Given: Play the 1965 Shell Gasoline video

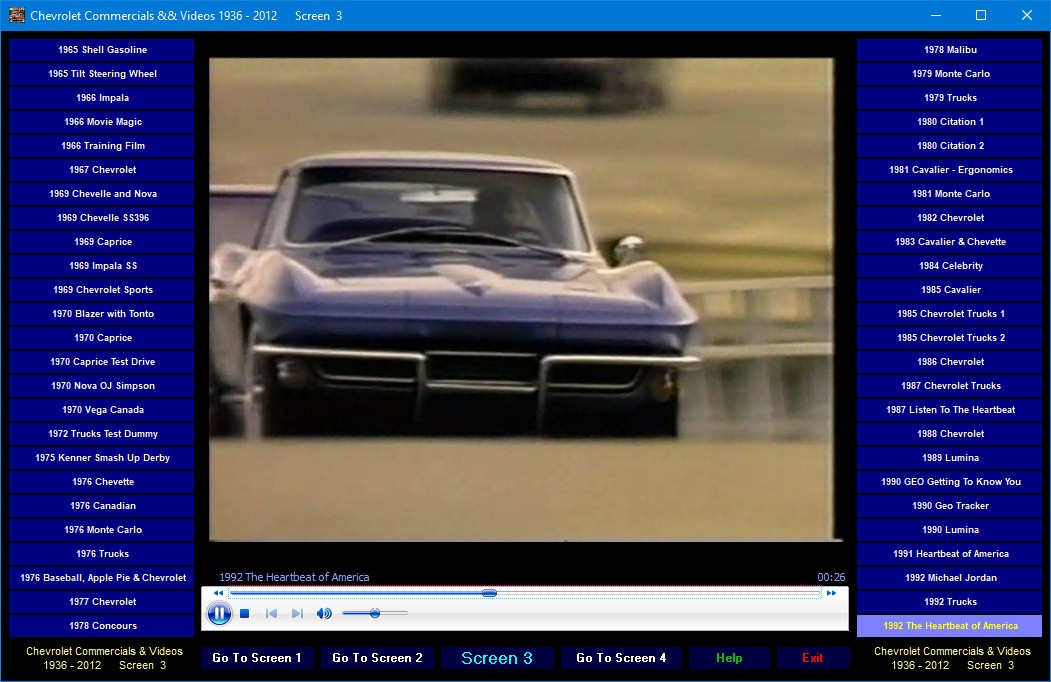Looking at the screenshot, I should click(103, 50).
